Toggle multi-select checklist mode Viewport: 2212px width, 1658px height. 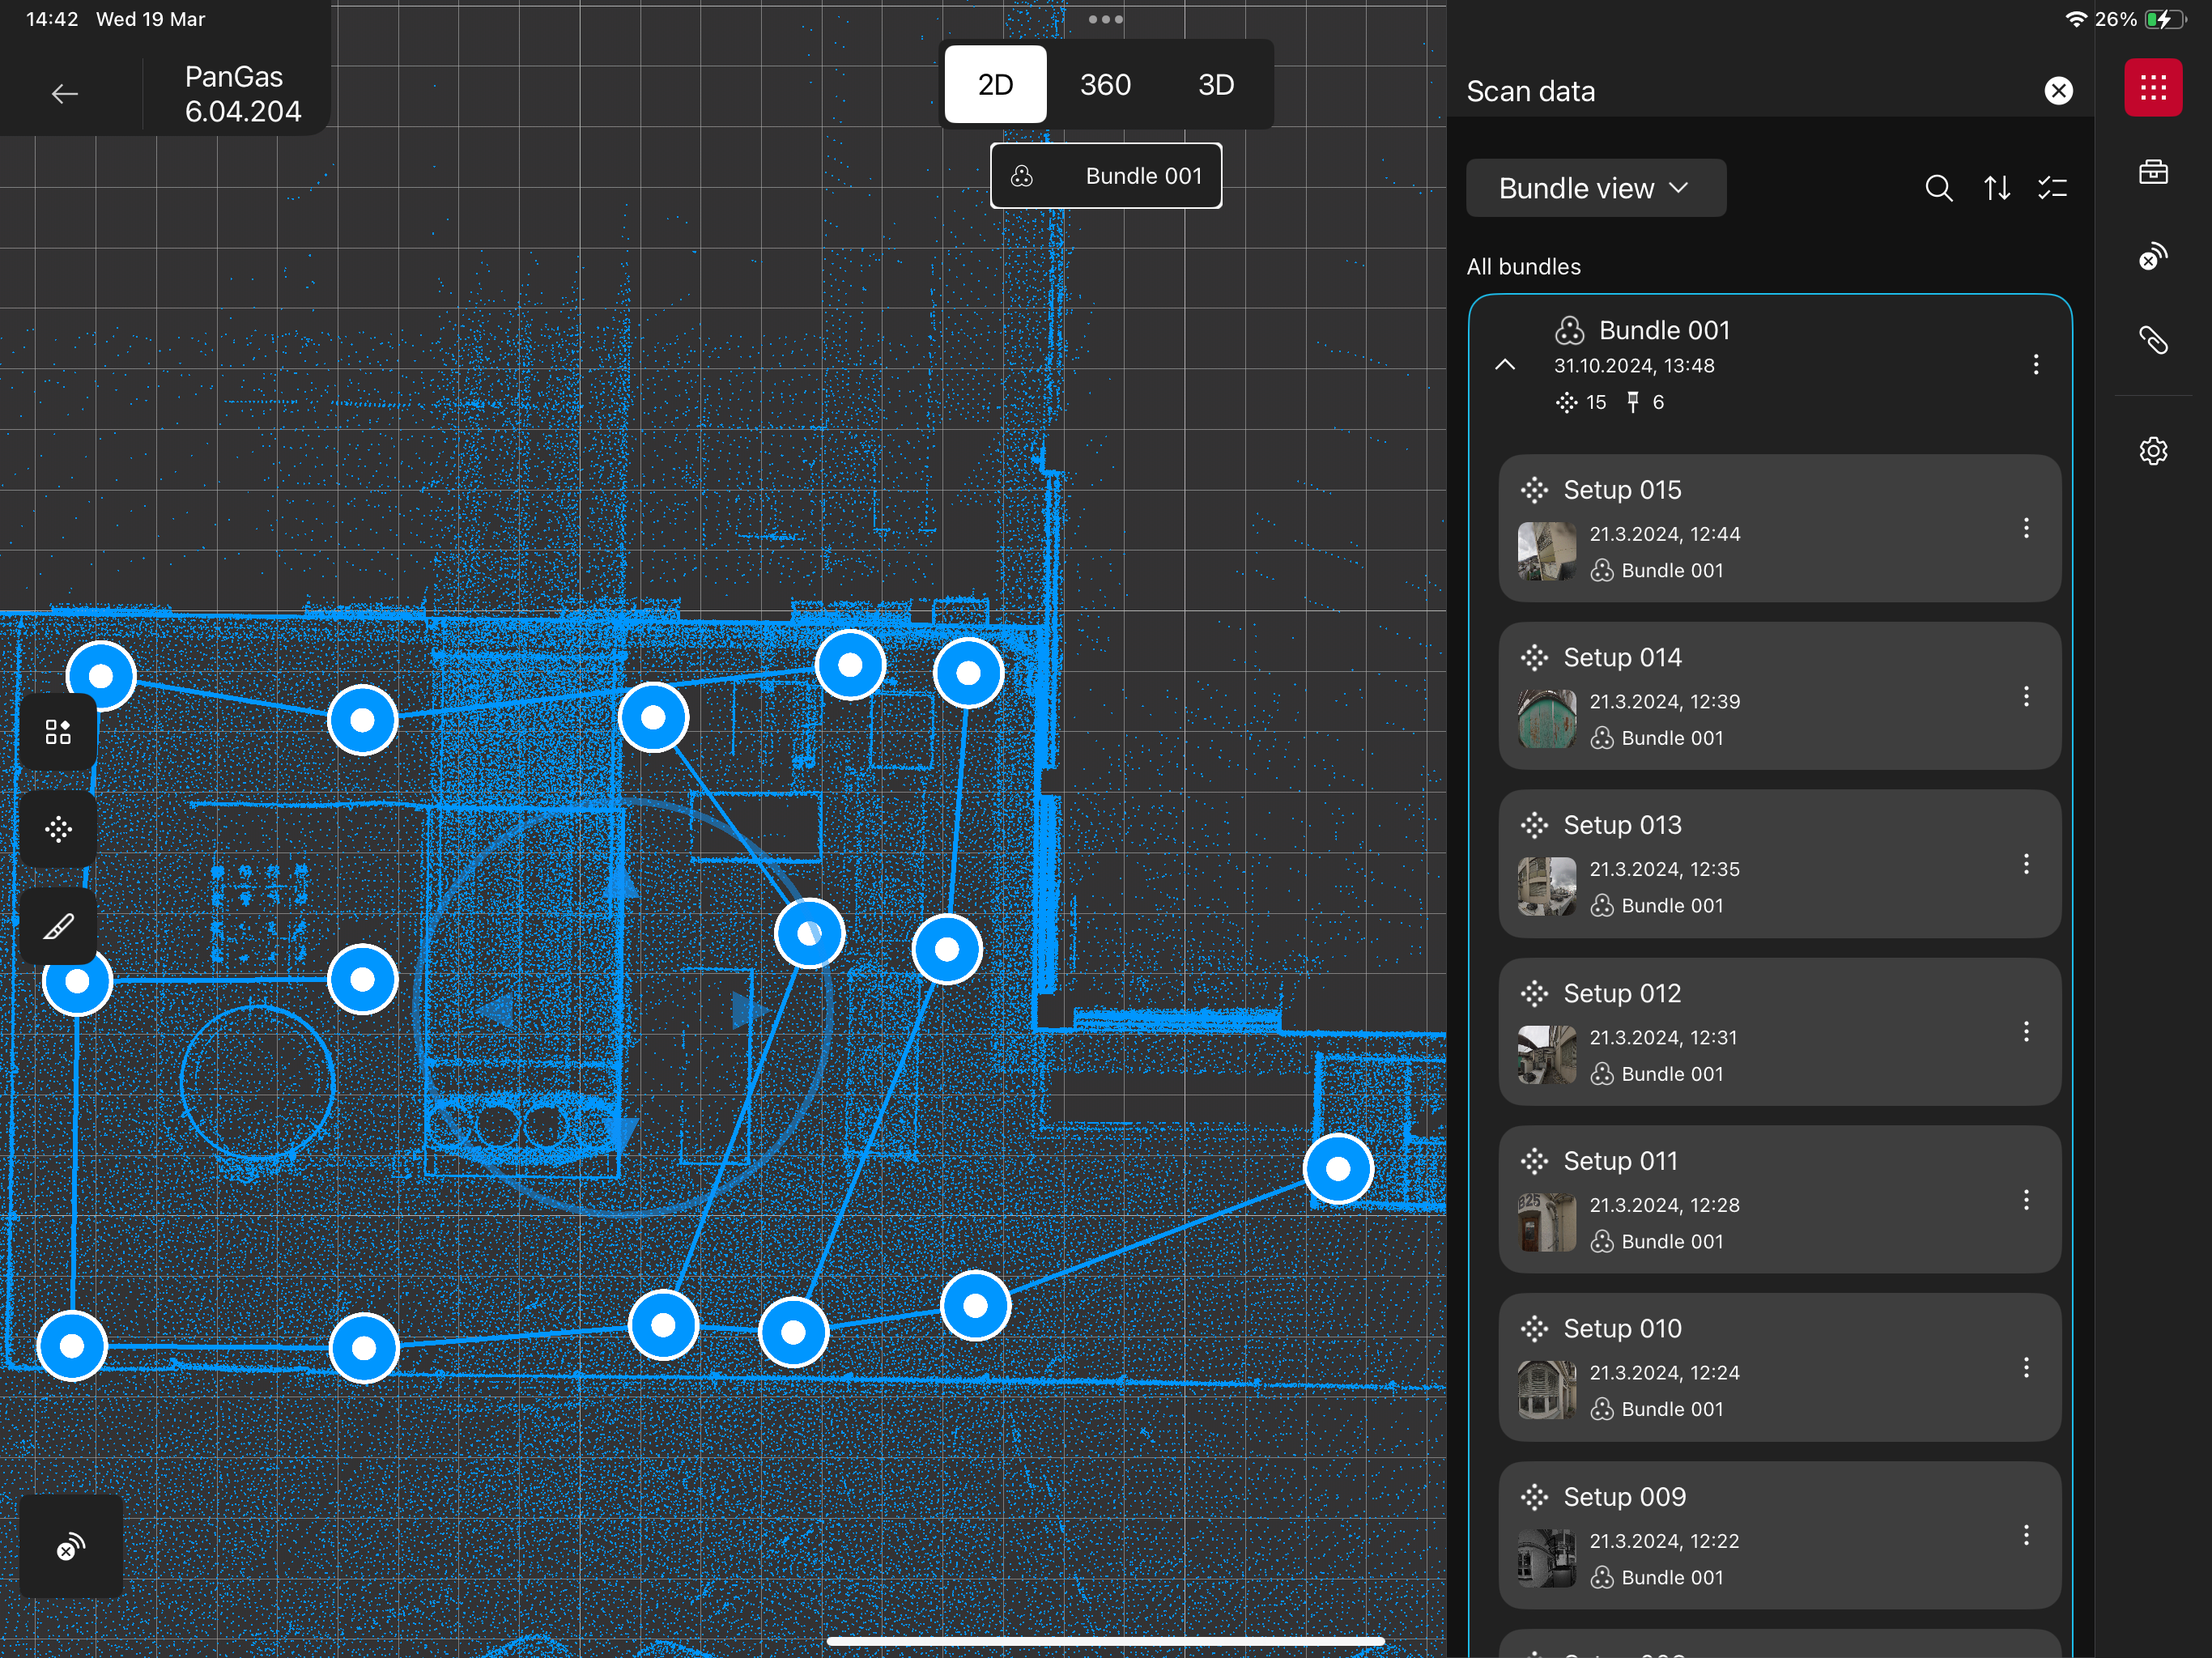click(2052, 188)
